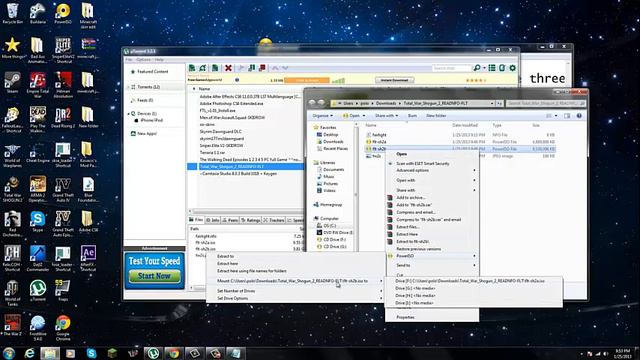Screen dimensions: 640x360
Task: Choose Set Number of Drives in PowerISO submenu
Action: [x=295, y=291]
